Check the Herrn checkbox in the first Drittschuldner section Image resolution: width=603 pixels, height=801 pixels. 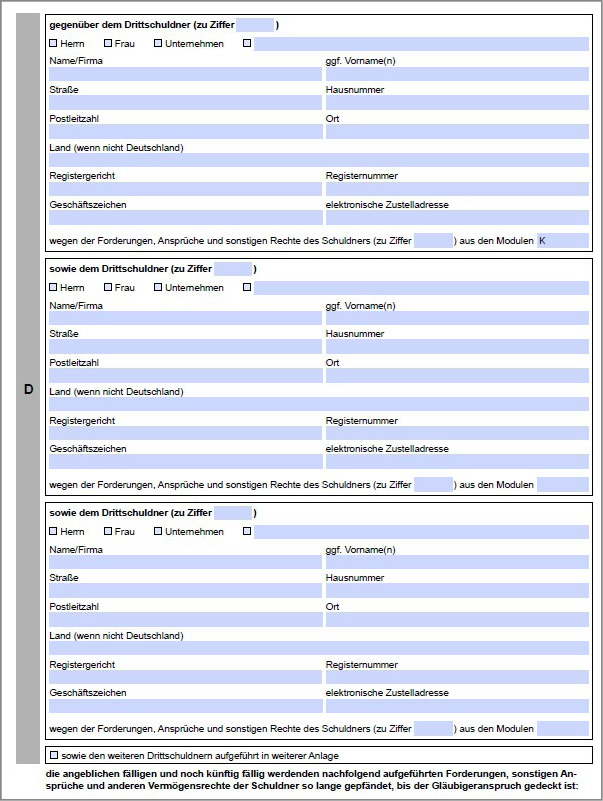click(x=54, y=44)
